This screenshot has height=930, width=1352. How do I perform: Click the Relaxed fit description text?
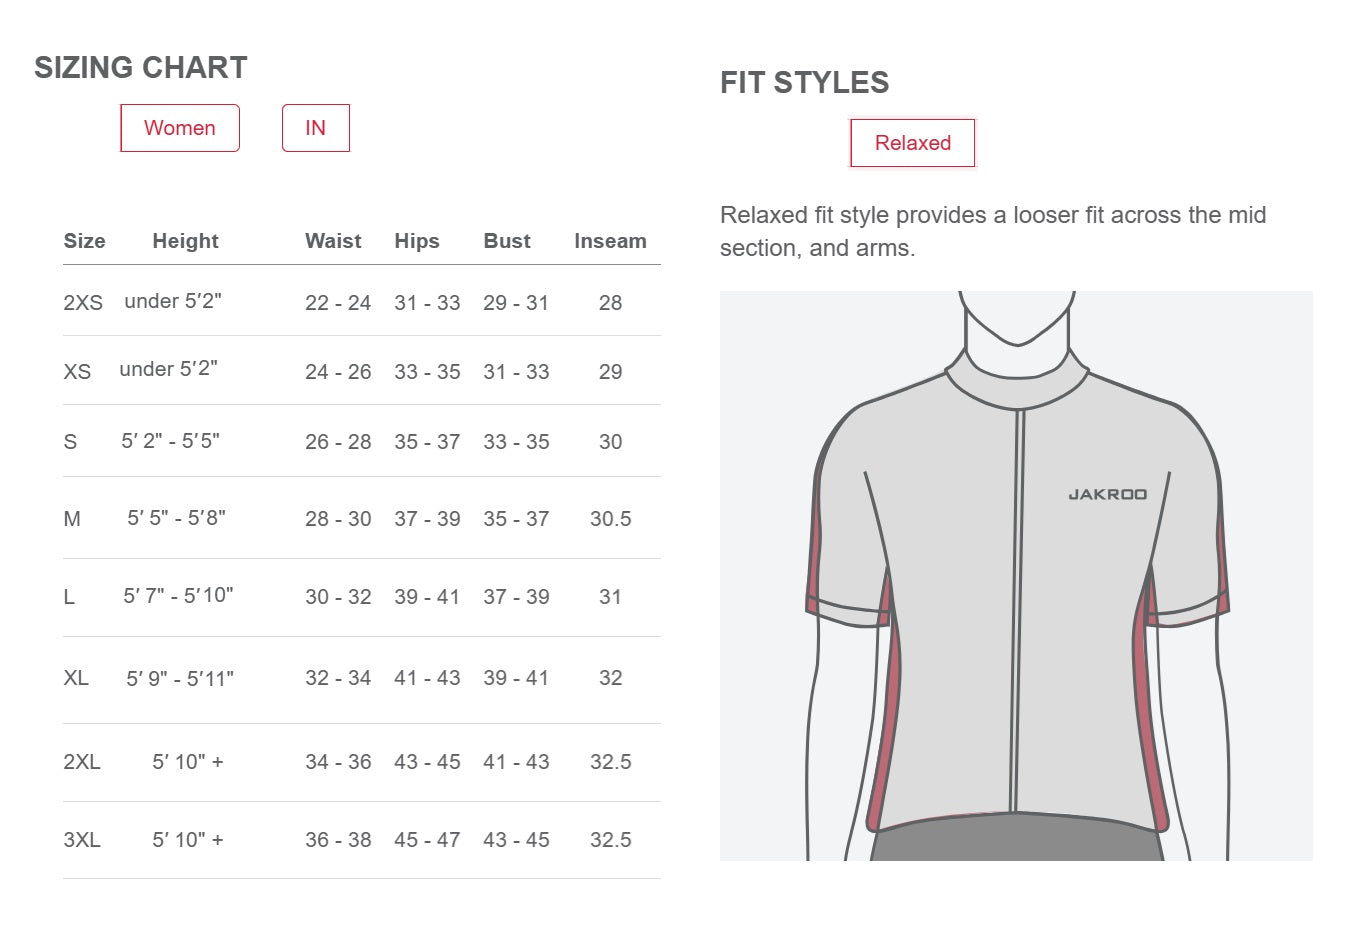(993, 231)
